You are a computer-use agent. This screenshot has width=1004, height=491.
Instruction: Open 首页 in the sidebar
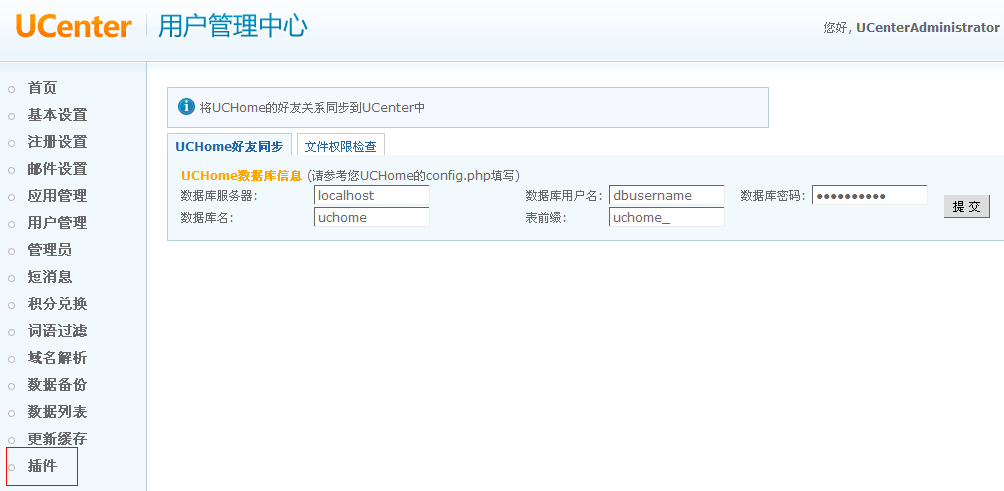pos(42,88)
